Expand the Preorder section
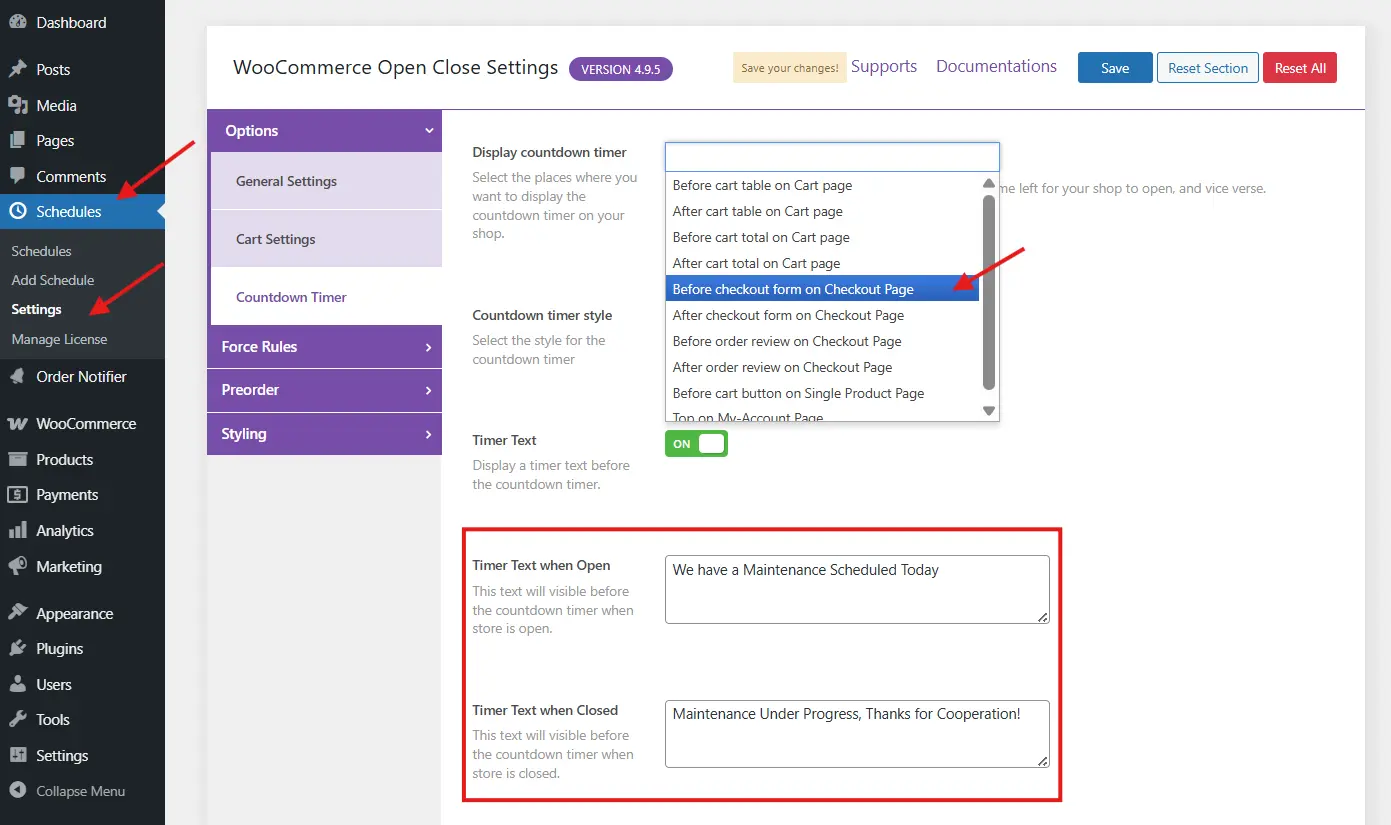The width and height of the screenshot is (1391, 825). pyautogui.click(x=324, y=390)
